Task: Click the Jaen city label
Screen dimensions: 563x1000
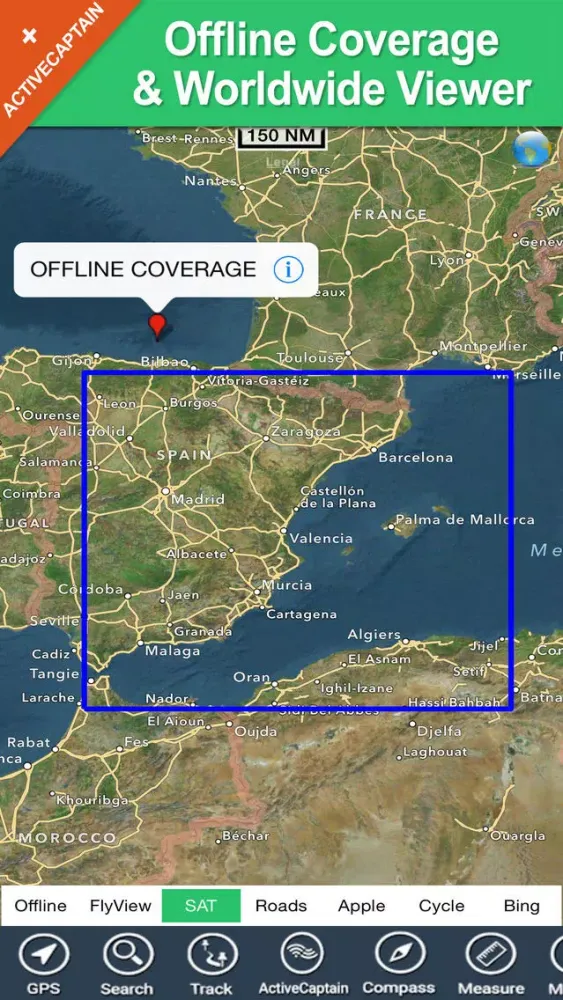Action: (x=184, y=596)
